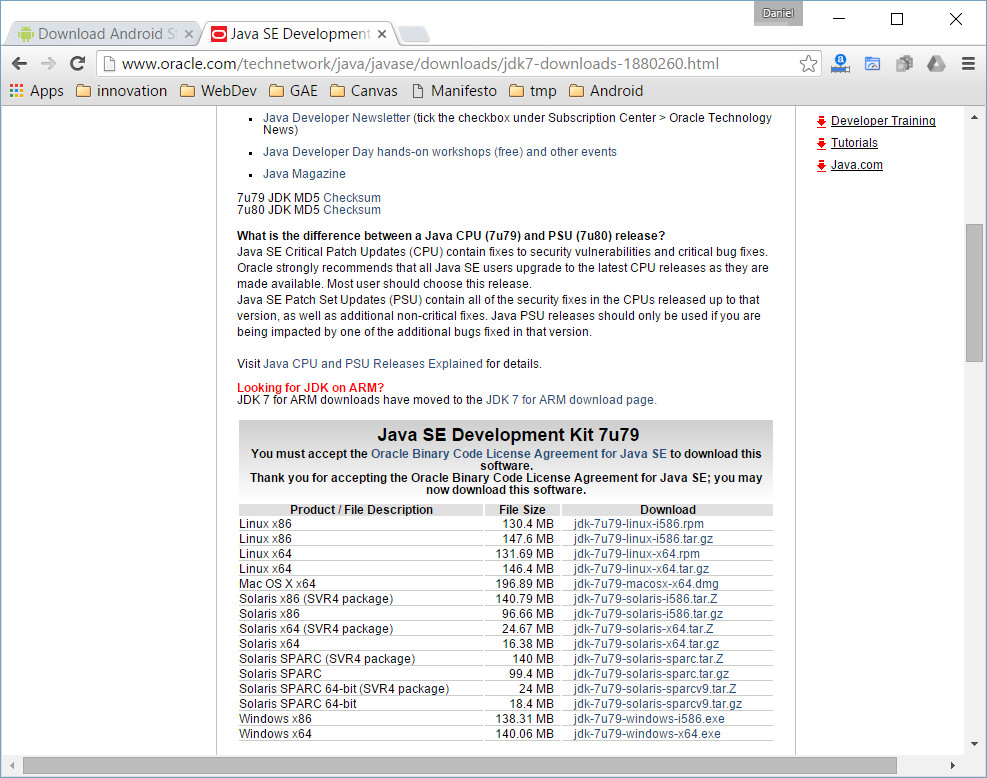The width and height of the screenshot is (987, 778).
Task: Open the tmp bookmark folder
Action: tap(533, 91)
